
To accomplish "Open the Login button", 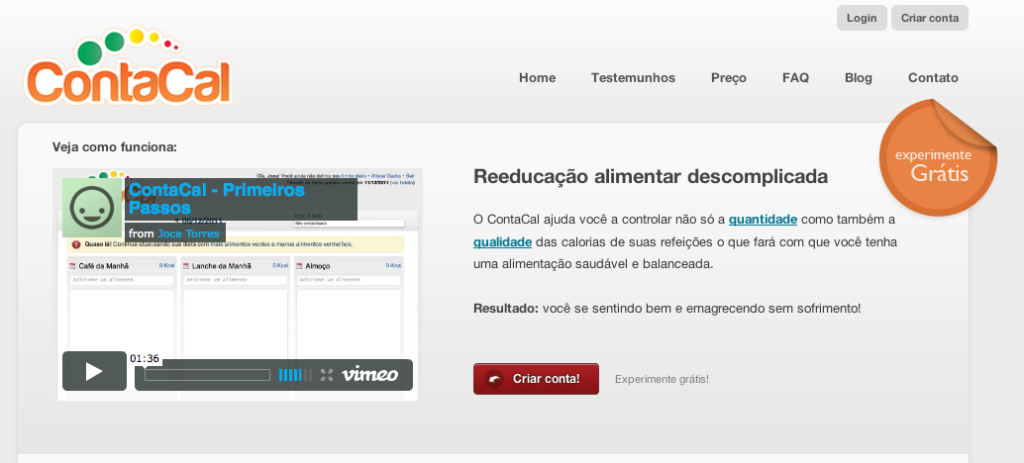I will pyautogui.click(x=861, y=18).
